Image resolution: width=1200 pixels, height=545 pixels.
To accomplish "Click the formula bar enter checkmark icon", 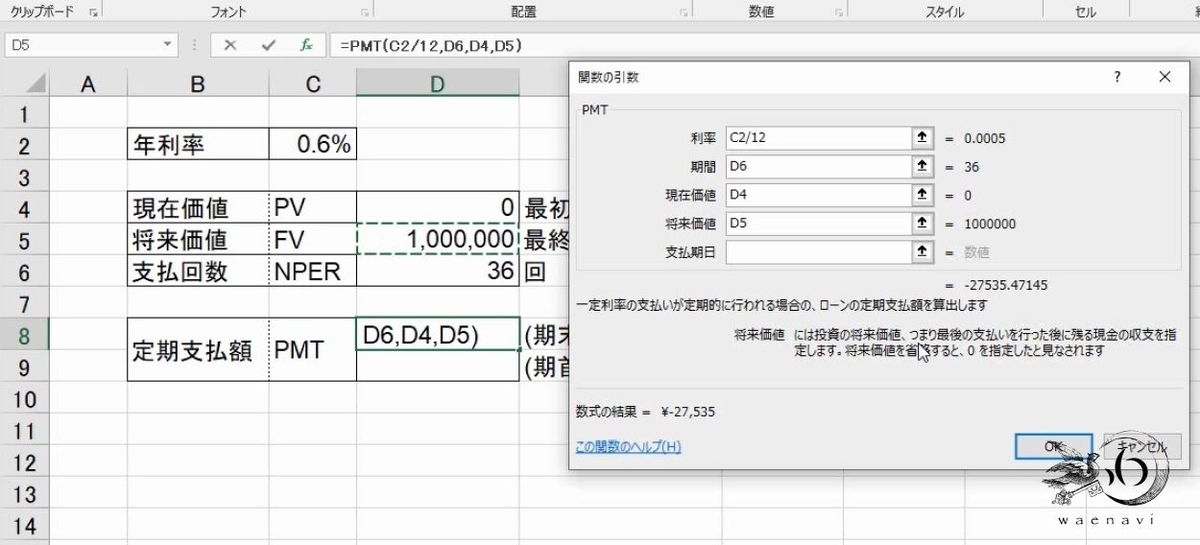I will [x=268, y=46].
